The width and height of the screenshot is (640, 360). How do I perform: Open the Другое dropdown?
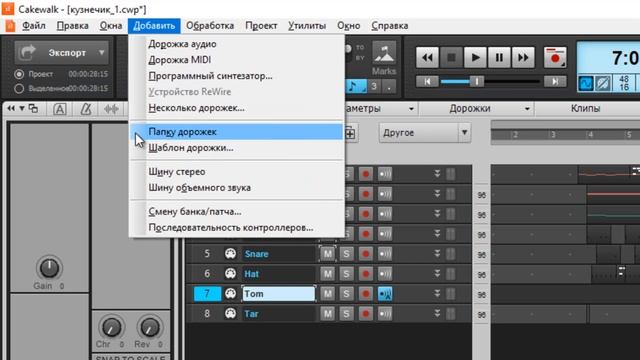click(424, 133)
